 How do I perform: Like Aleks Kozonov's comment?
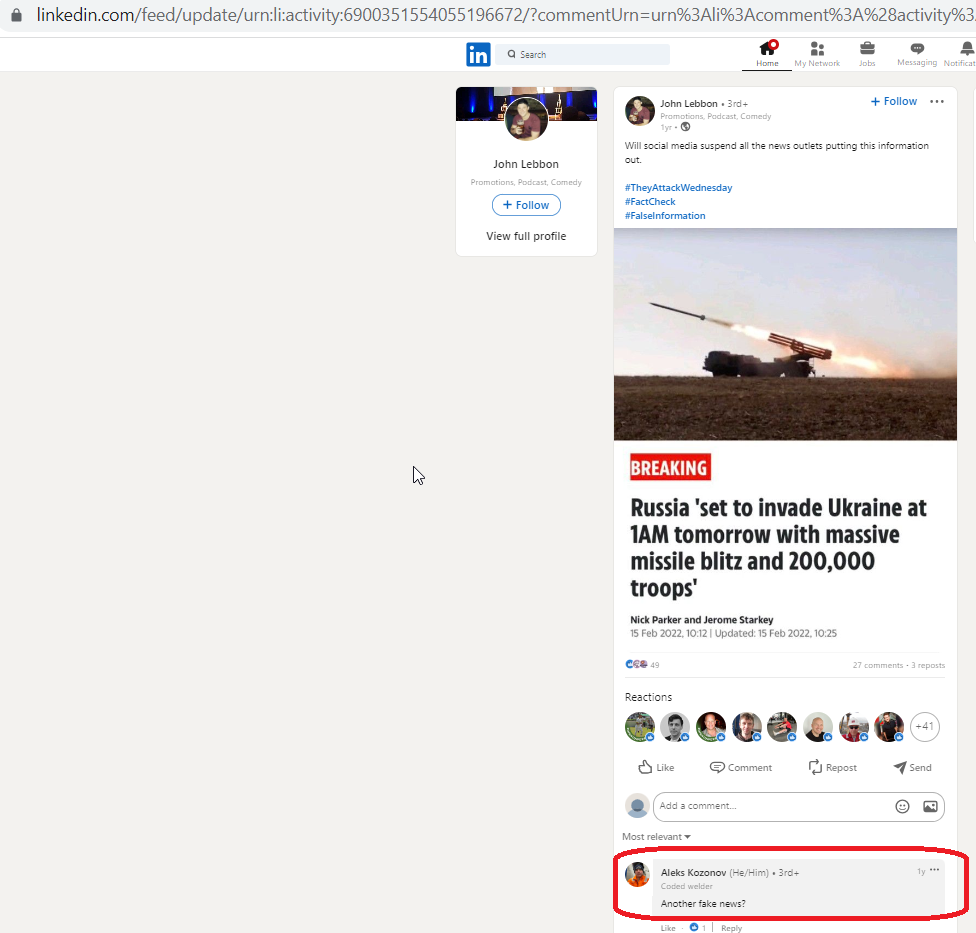coord(668,928)
